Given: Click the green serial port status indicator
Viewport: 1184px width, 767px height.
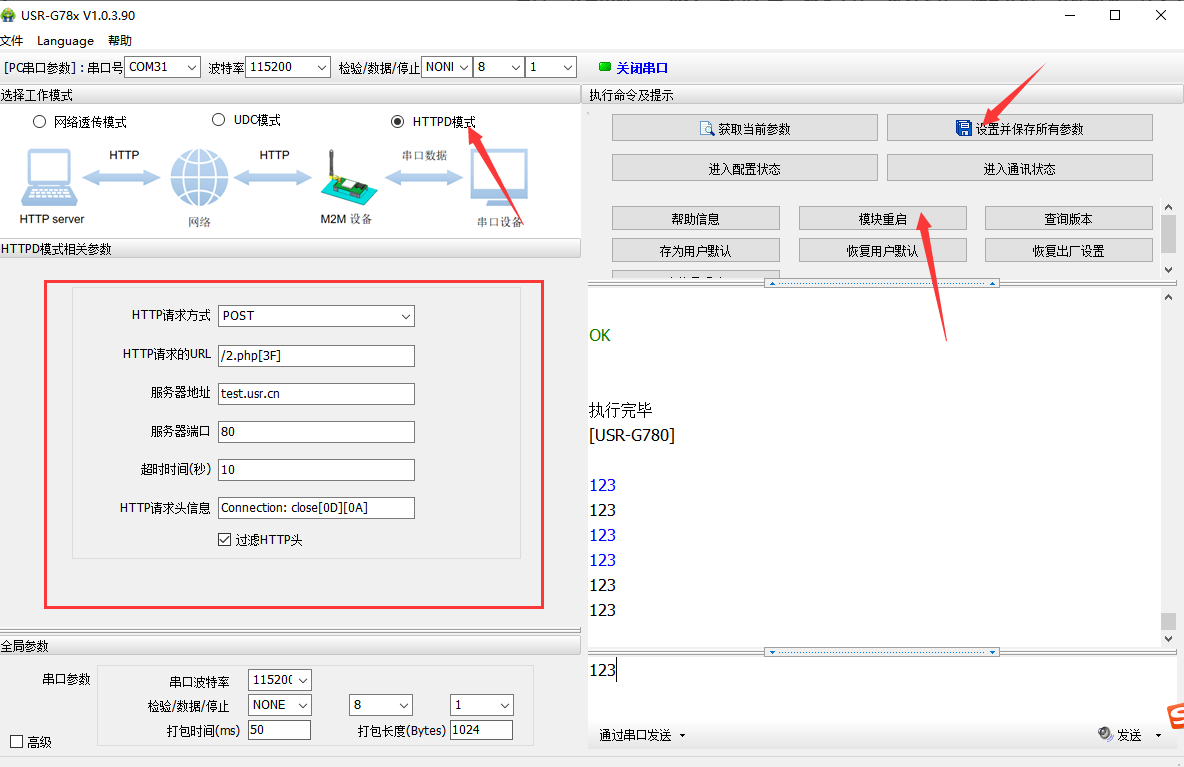Looking at the screenshot, I should (x=604, y=67).
